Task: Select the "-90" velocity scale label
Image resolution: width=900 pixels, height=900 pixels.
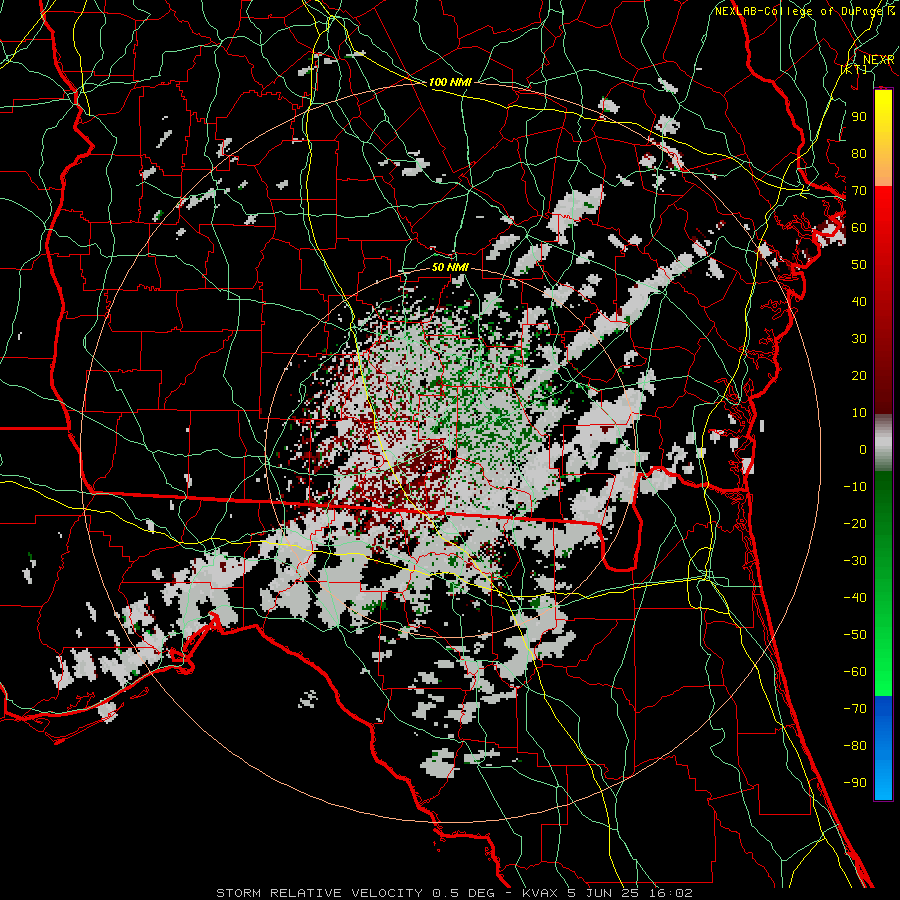Action: point(855,782)
